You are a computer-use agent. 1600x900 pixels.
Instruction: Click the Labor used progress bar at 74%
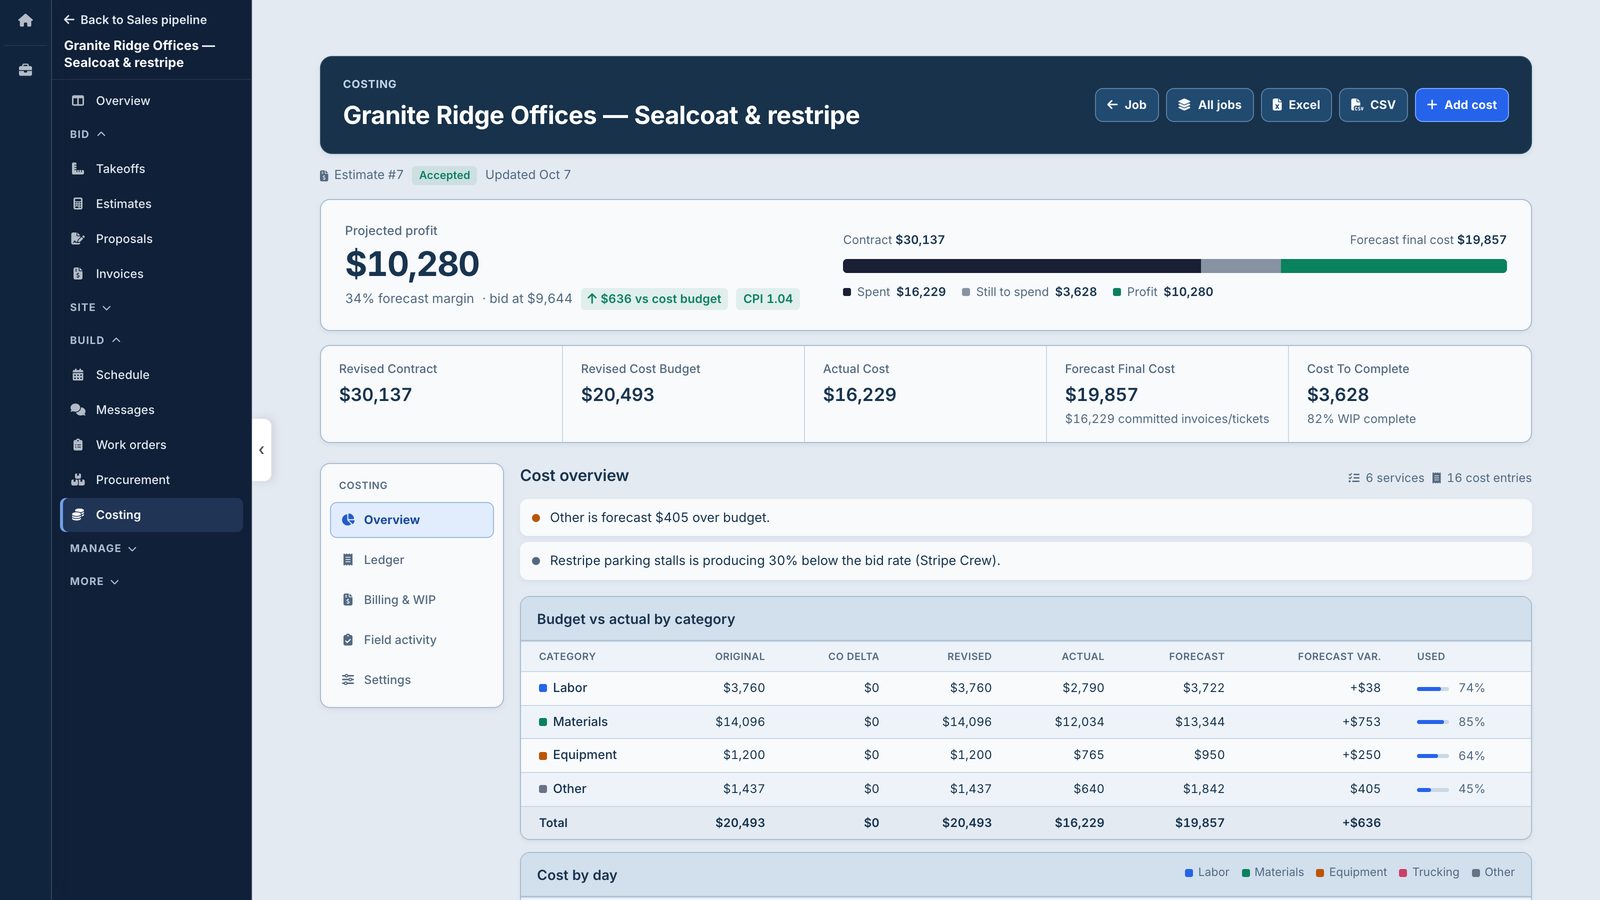1433,689
